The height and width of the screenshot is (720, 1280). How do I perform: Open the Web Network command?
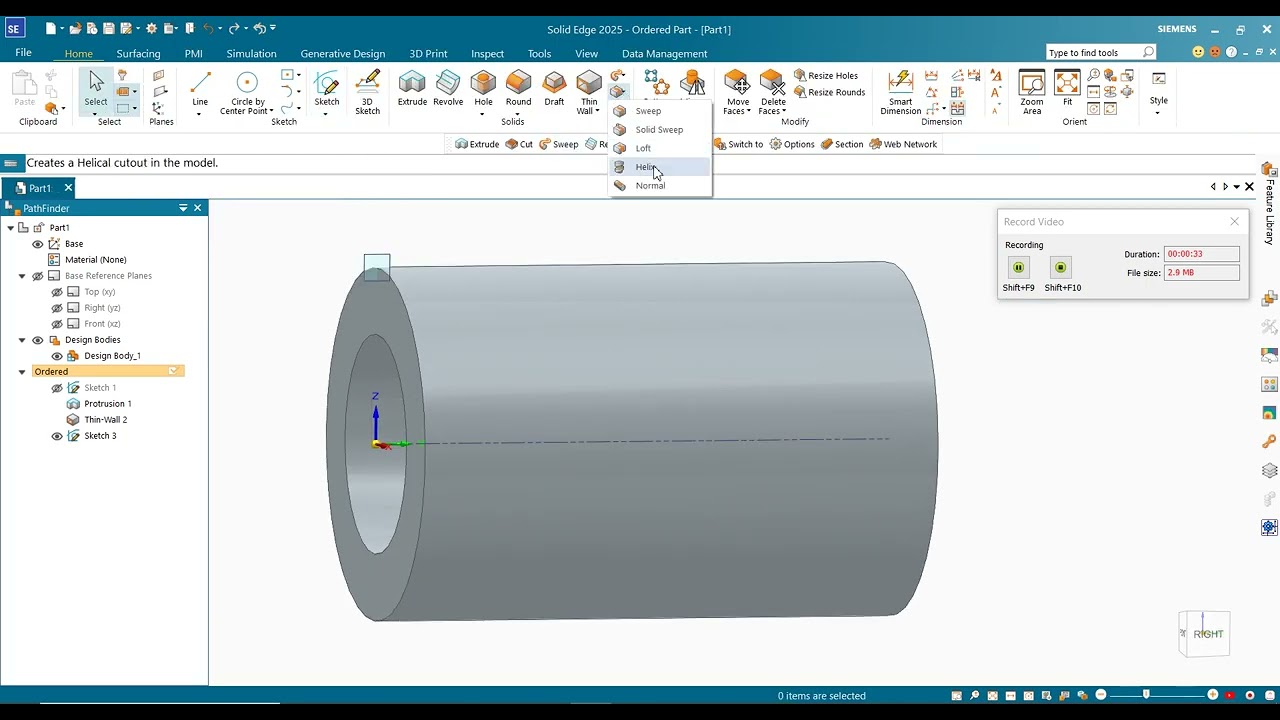point(903,144)
